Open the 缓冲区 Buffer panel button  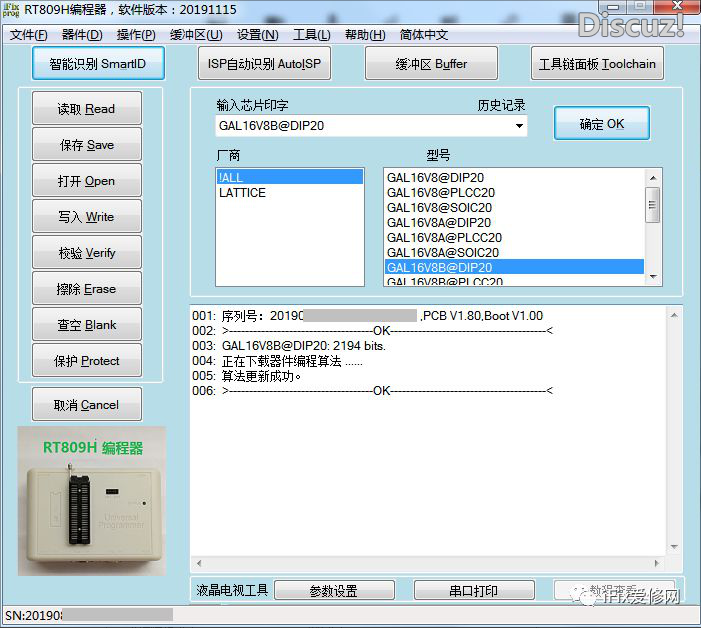click(x=431, y=63)
